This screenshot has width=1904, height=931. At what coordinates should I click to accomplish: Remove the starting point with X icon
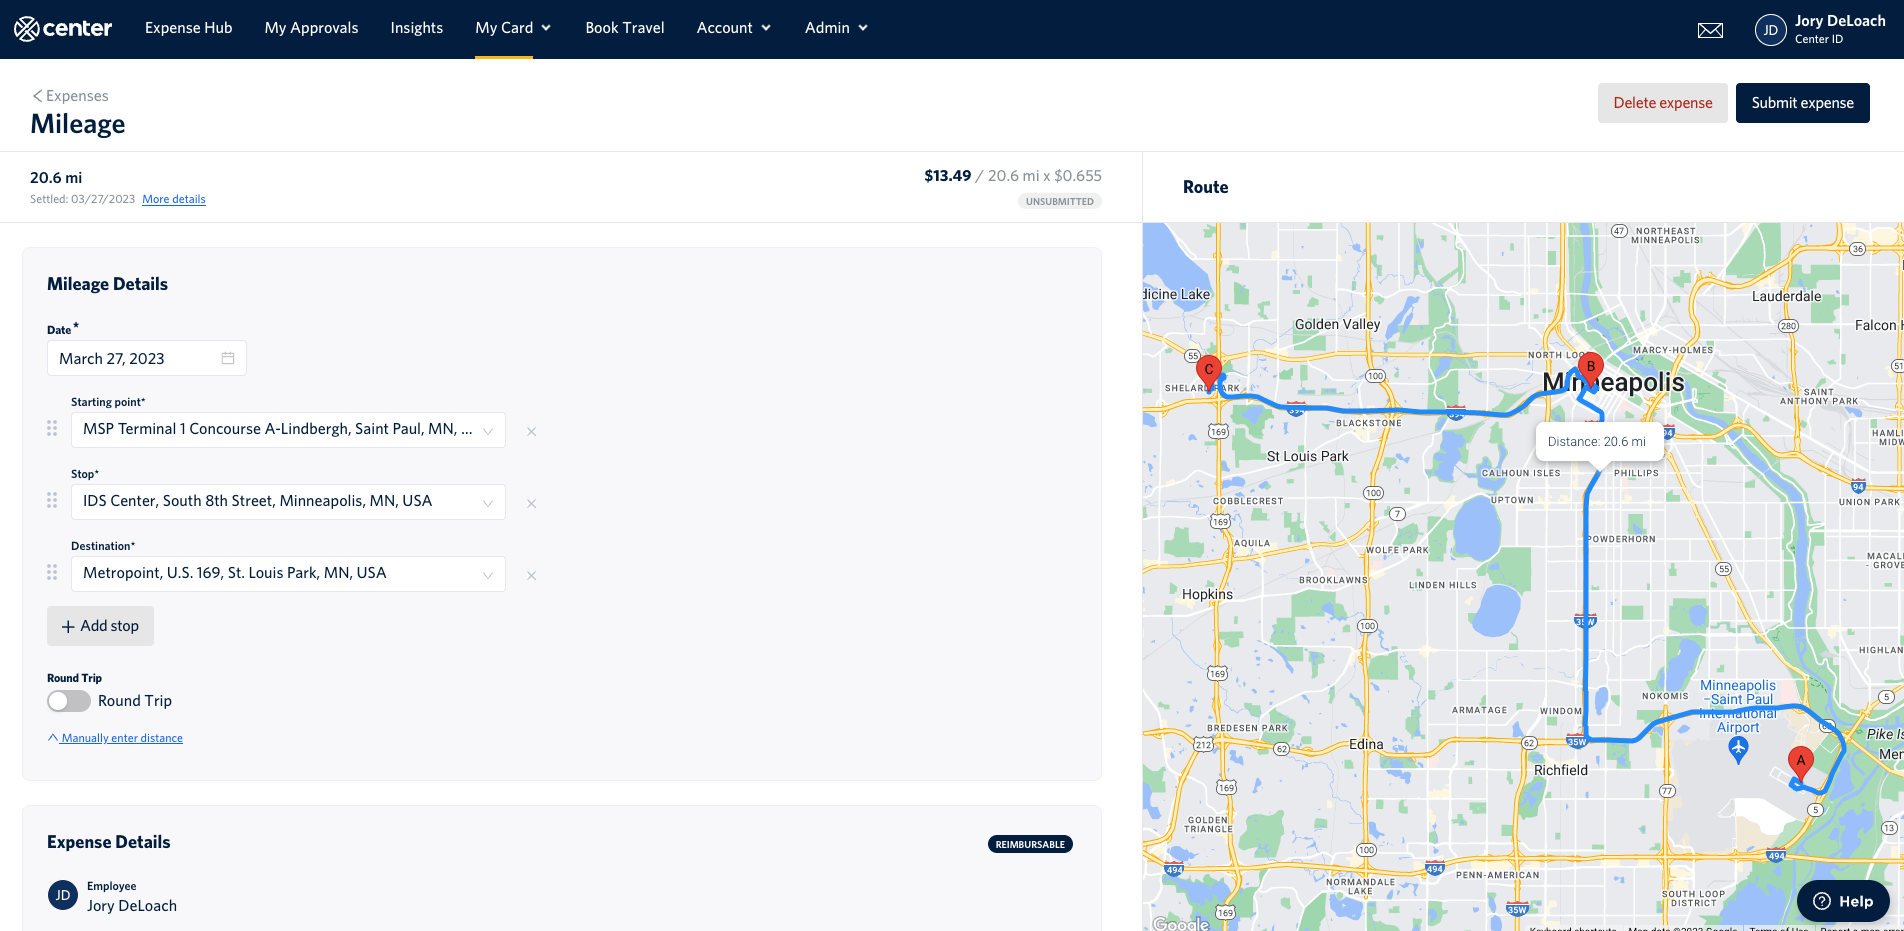532,432
